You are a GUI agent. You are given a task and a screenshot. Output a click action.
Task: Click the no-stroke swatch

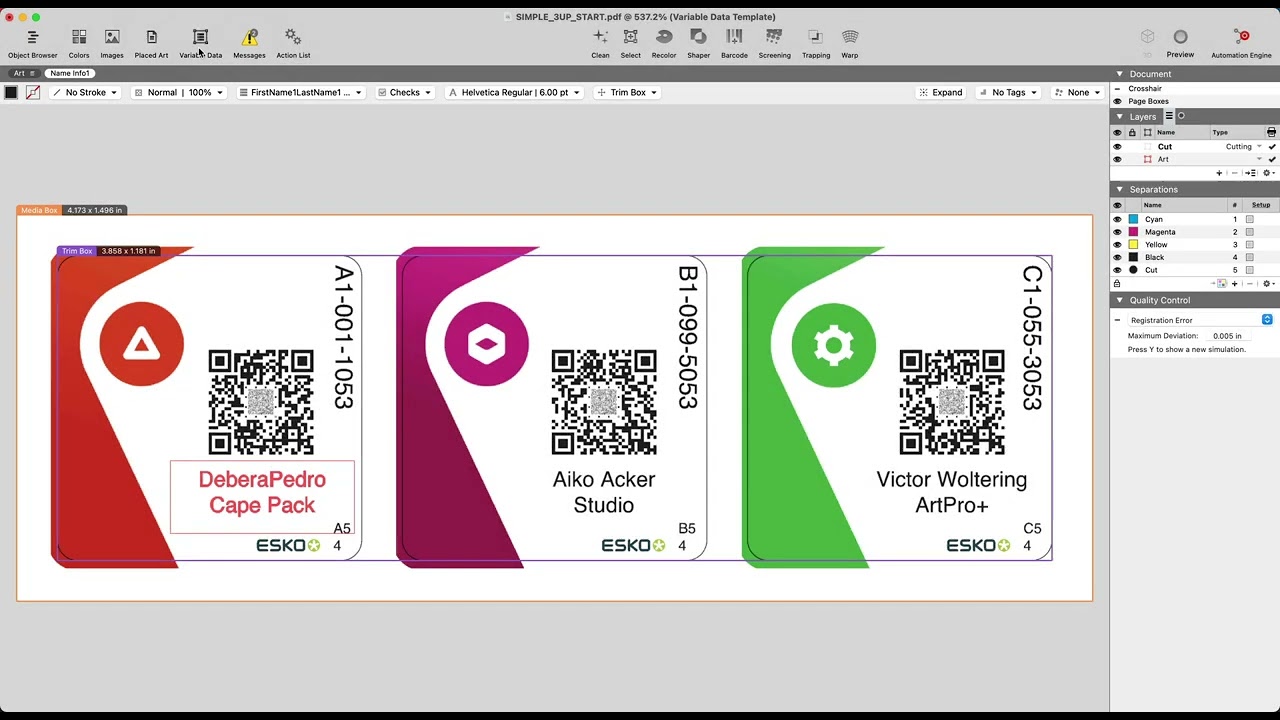coord(33,92)
